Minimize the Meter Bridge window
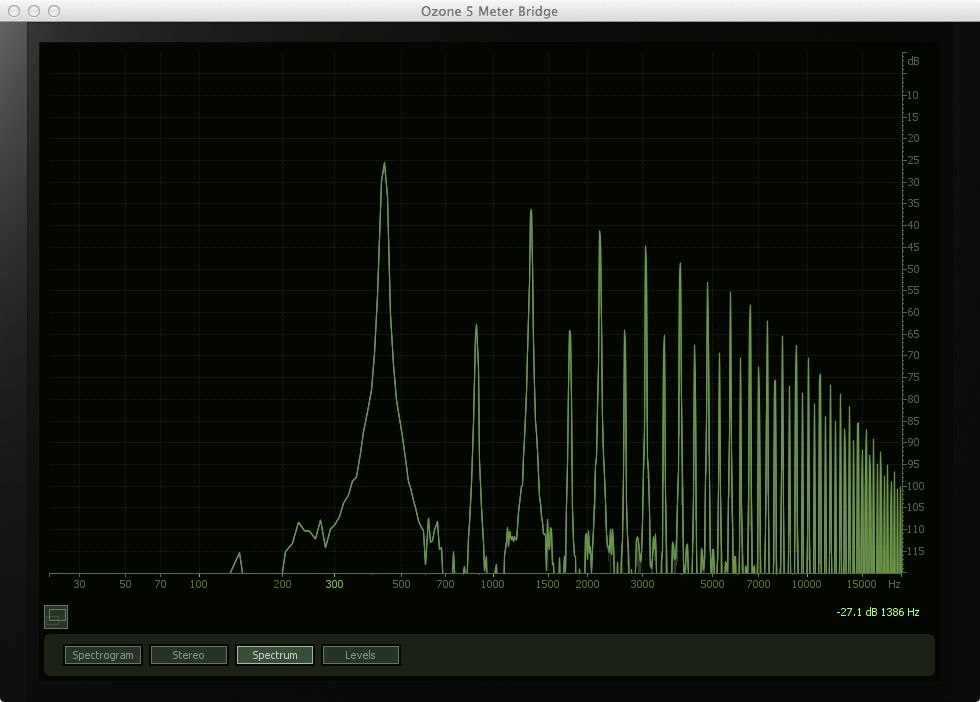The width and height of the screenshot is (980, 702). coord(34,11)
